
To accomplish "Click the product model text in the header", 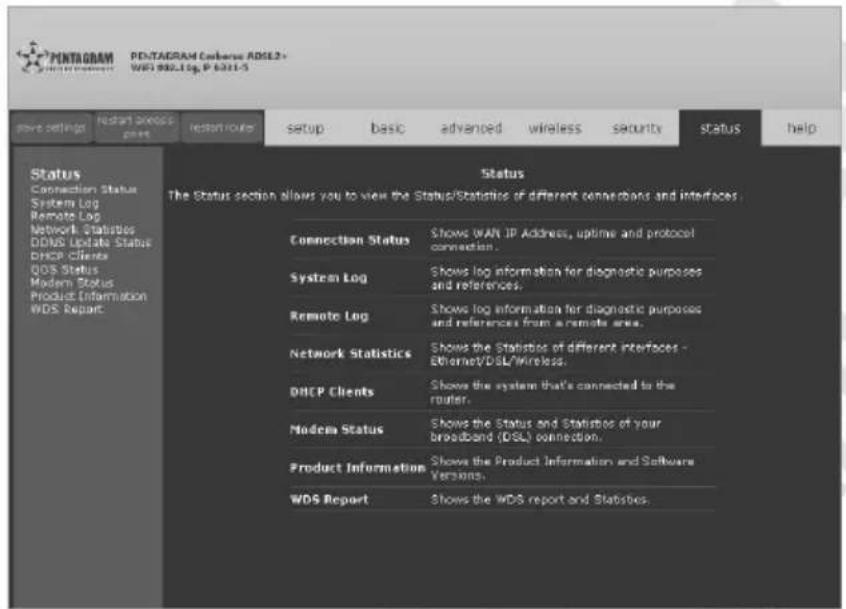I will (x=208, y=61).
